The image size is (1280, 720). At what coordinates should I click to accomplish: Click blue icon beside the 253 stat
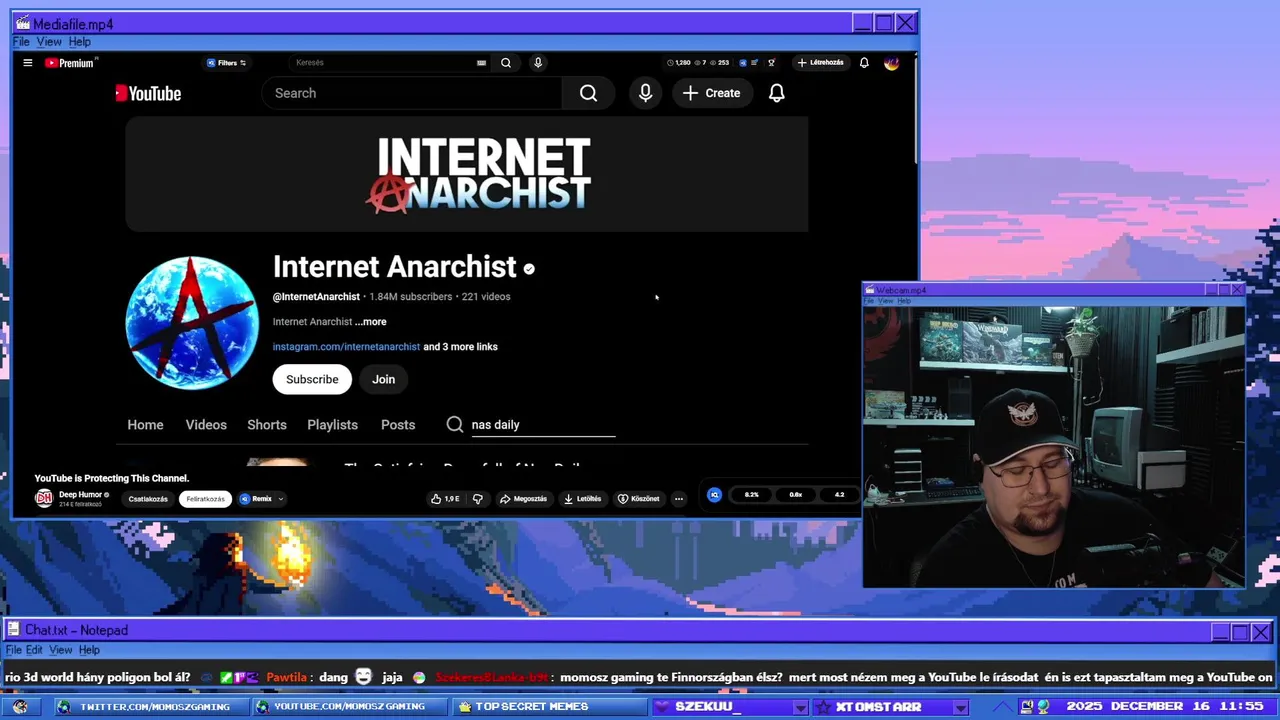743,63
